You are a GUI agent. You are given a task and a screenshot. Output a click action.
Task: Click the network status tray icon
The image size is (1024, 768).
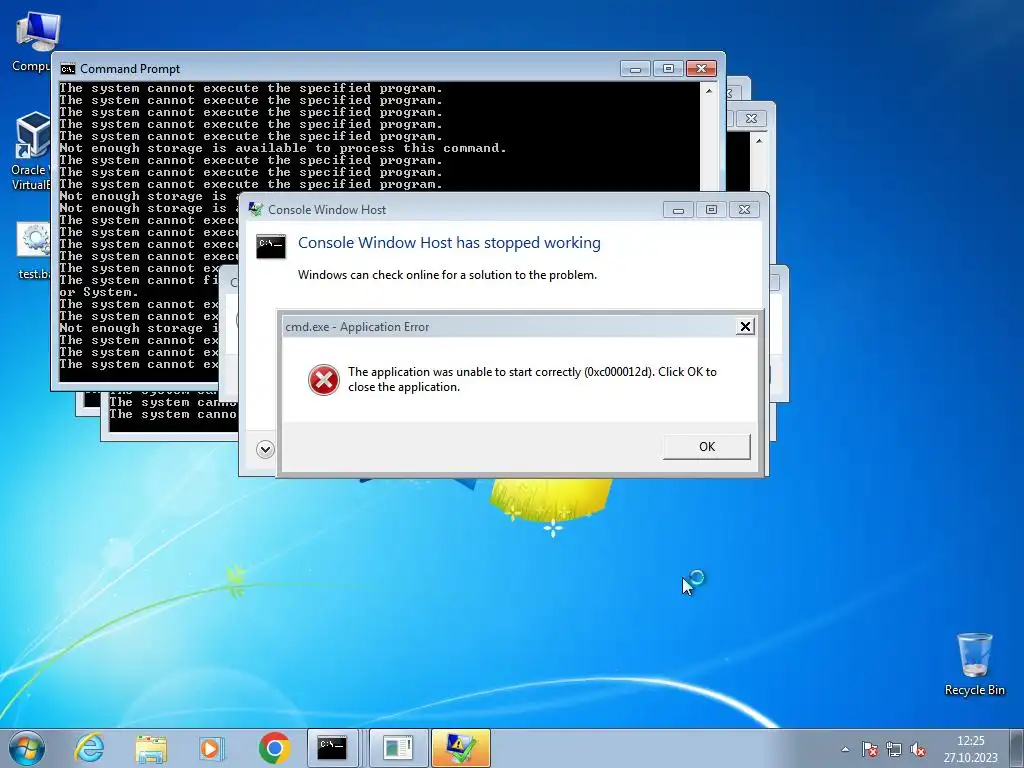point(894,749)
